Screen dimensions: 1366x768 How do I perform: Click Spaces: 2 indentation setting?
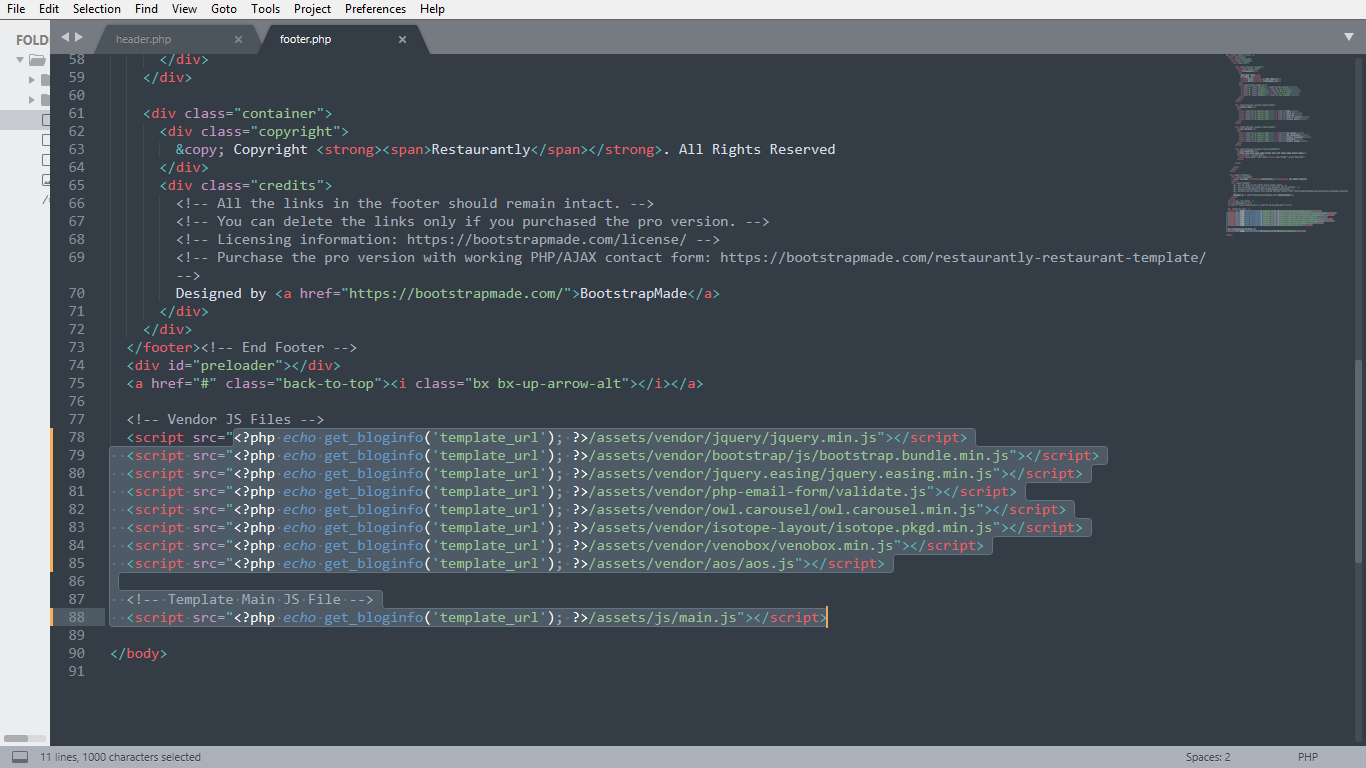point(1208,757)
